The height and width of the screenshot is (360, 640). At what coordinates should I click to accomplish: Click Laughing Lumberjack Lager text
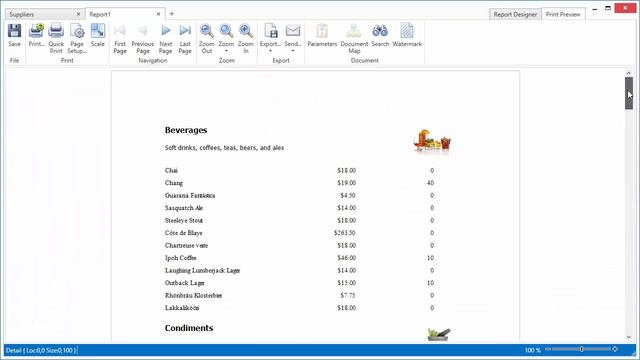pos(202,271)
